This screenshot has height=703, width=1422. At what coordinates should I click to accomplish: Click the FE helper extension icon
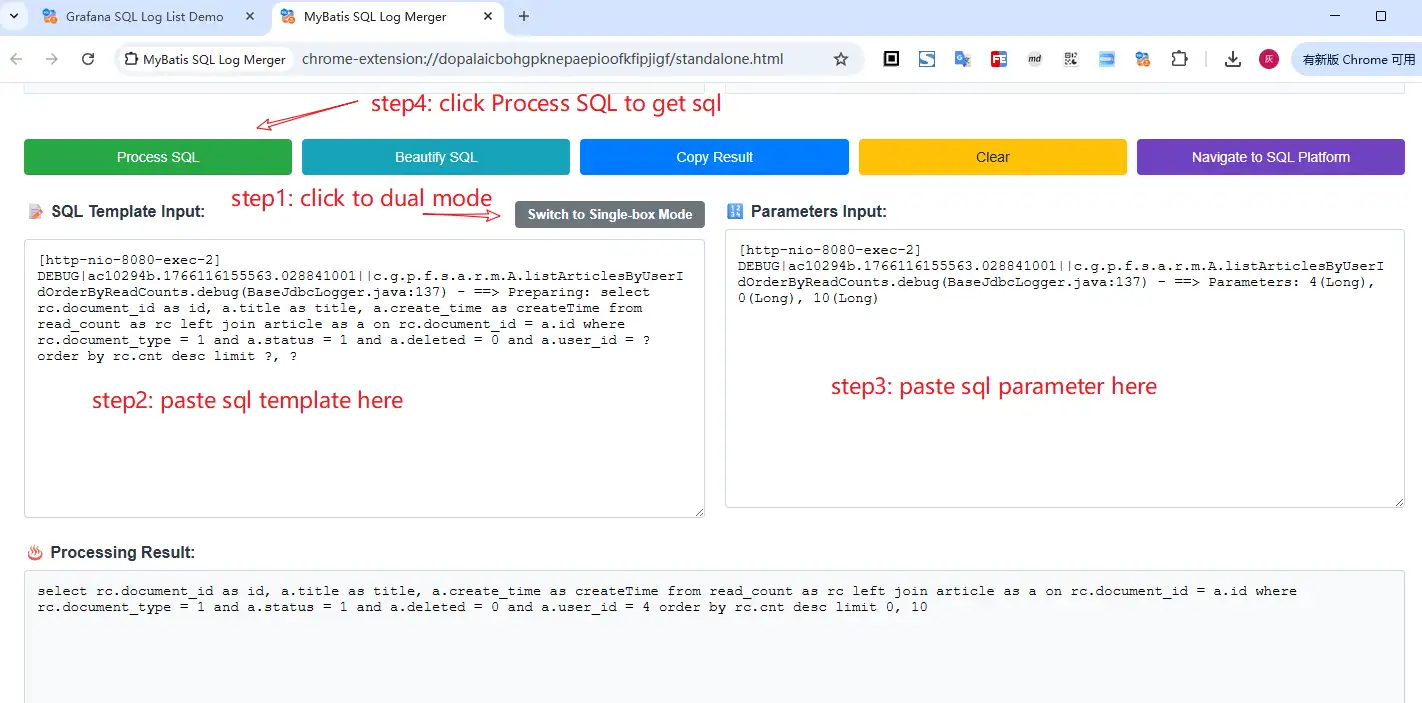click(998, 59)
